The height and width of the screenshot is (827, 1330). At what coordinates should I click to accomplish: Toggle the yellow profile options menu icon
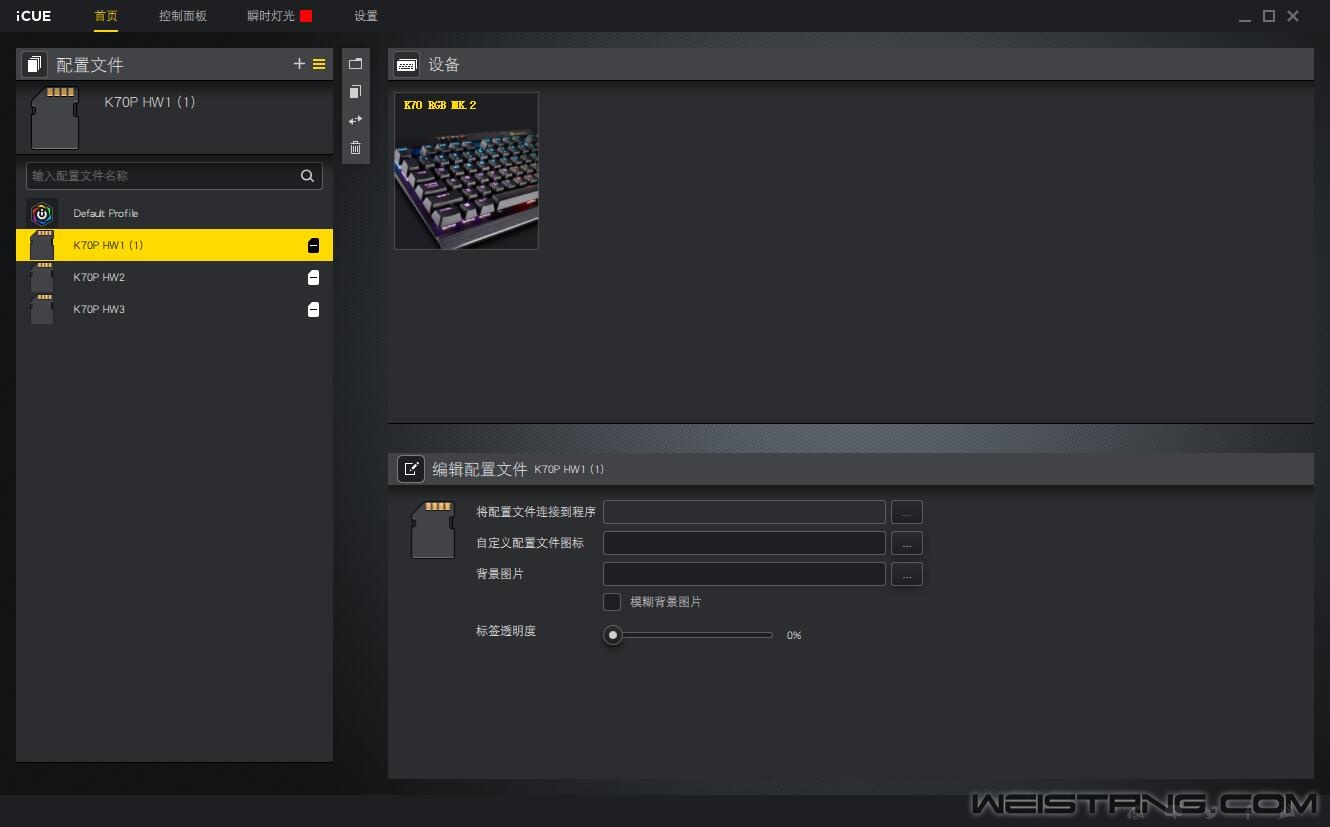(x=319, y=64)
